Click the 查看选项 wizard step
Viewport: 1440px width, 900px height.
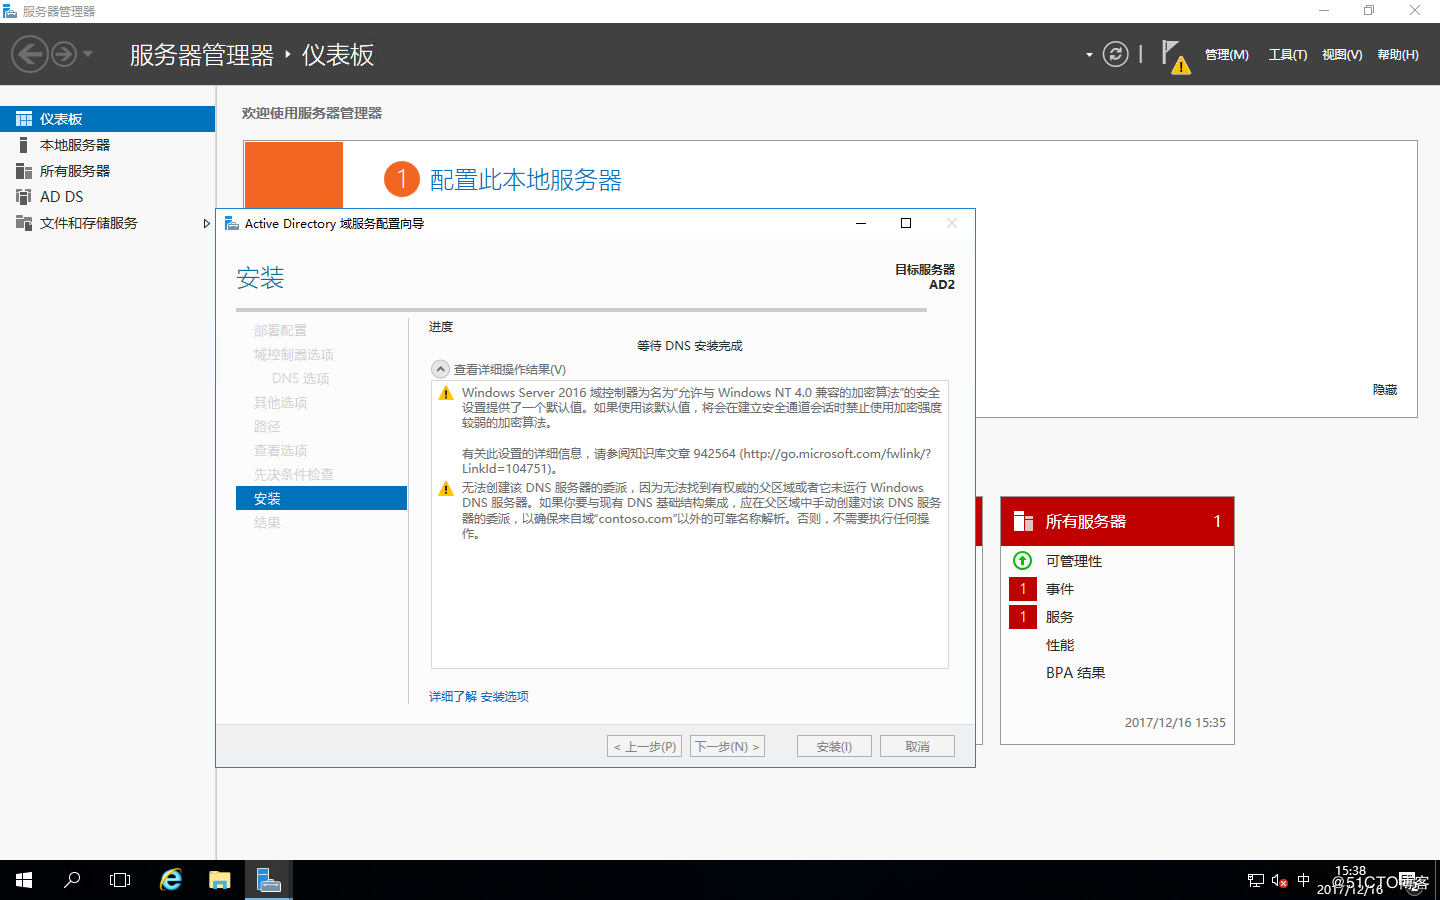pyautogui.click(x=280, y=450)
